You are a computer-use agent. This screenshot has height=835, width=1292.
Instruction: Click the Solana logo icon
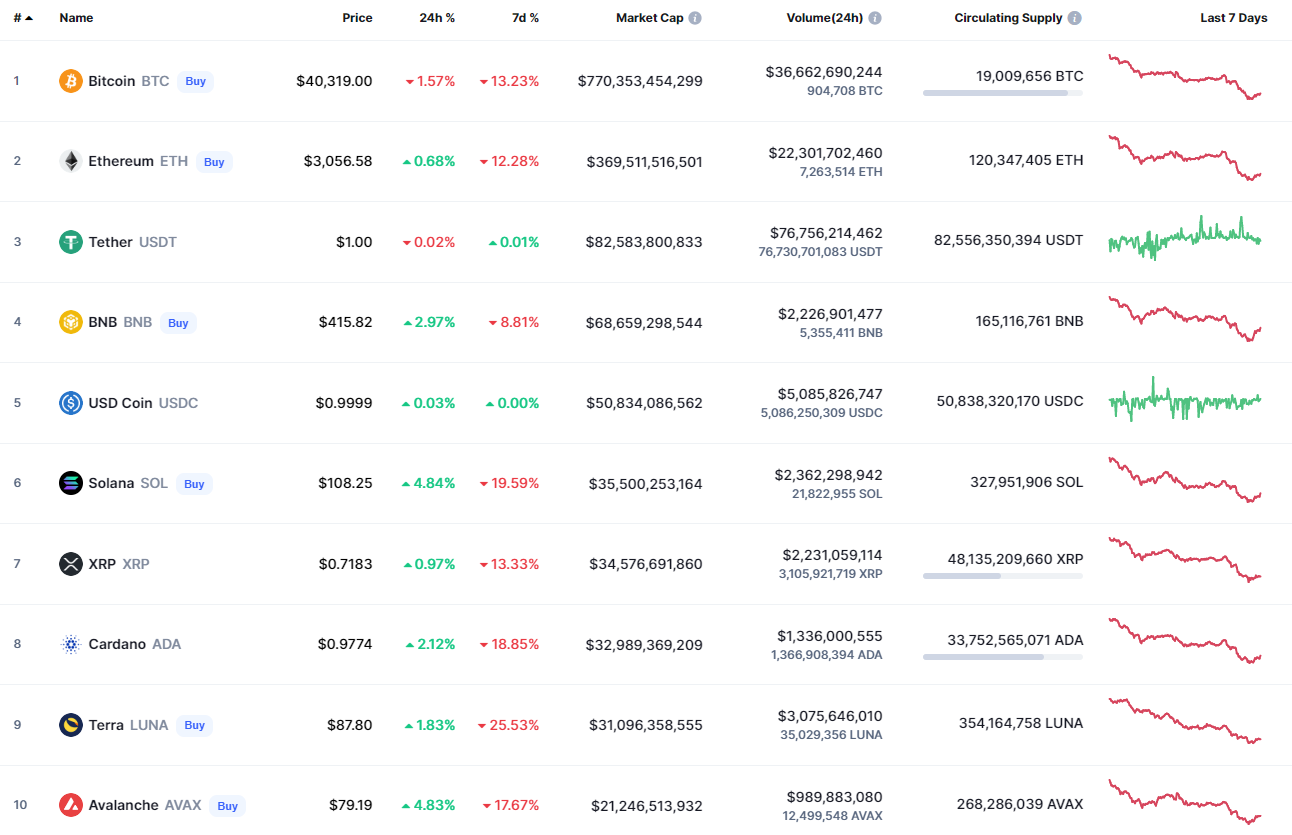point(71,483)
